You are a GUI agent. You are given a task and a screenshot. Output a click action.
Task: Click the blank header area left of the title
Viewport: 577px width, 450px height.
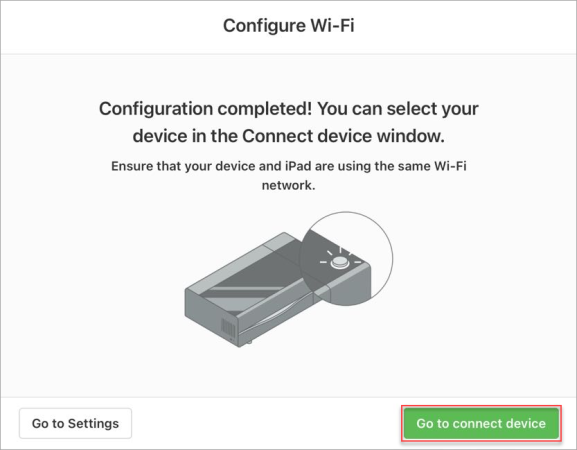click(110, 26)
